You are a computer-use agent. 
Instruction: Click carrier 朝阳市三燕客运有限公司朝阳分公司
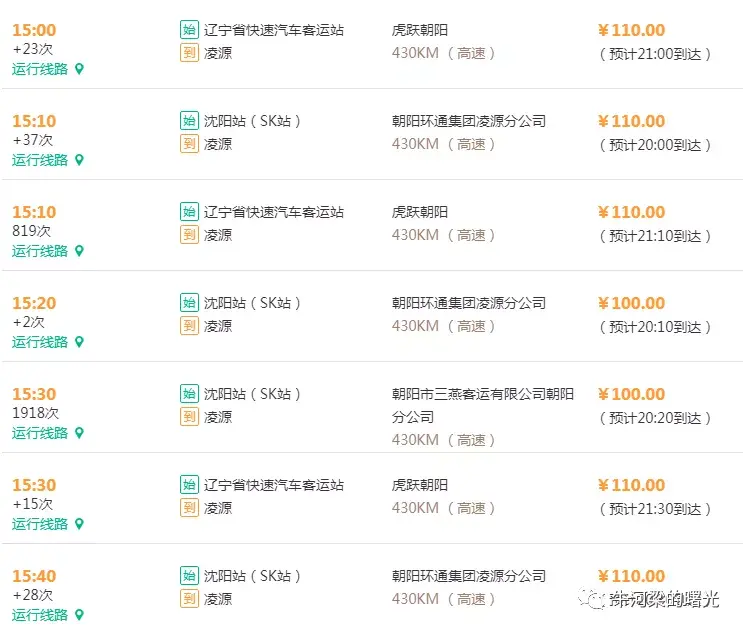pos(482,406)
